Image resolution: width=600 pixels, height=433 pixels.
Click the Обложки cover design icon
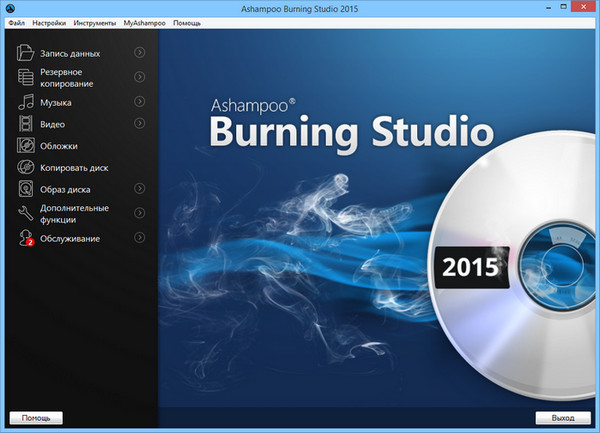click(x=26, y=146)
